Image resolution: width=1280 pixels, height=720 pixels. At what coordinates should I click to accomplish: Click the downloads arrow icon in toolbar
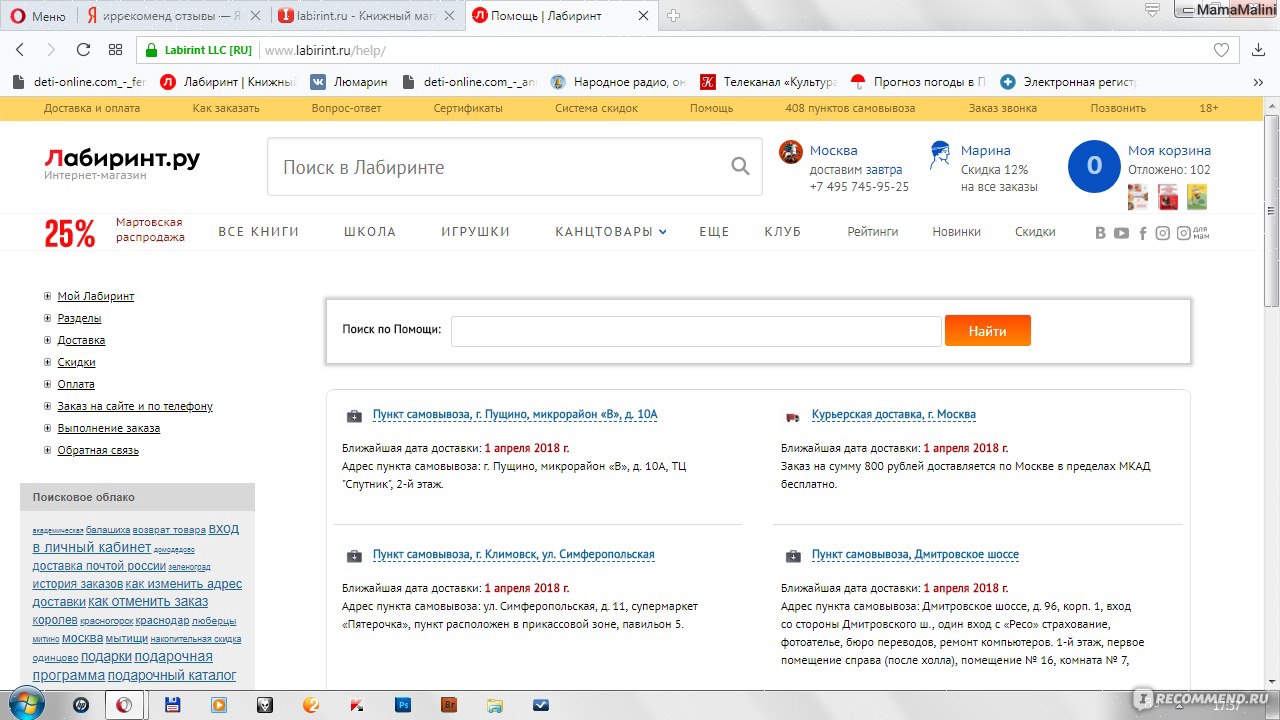[x=1259, y=50]
